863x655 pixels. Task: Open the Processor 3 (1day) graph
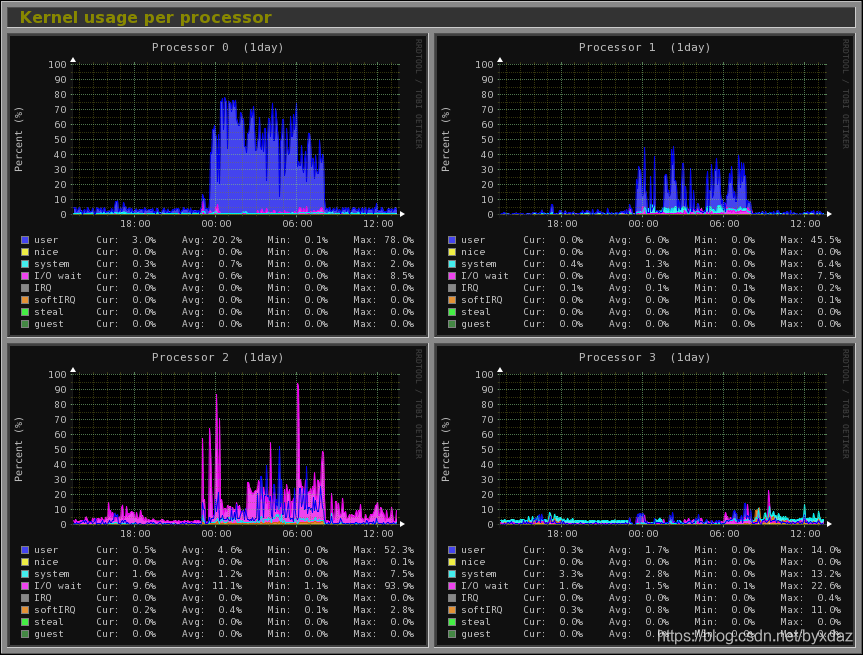[645, 495]
